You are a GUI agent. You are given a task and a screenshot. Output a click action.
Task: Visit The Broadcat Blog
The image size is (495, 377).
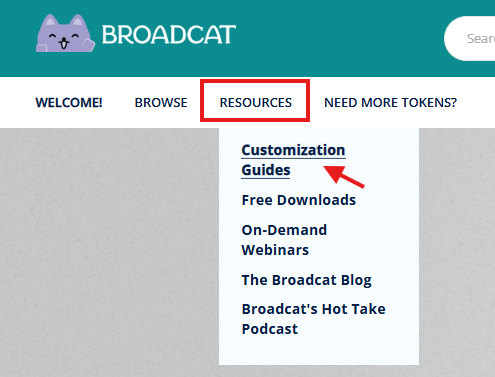pos(306,280)
